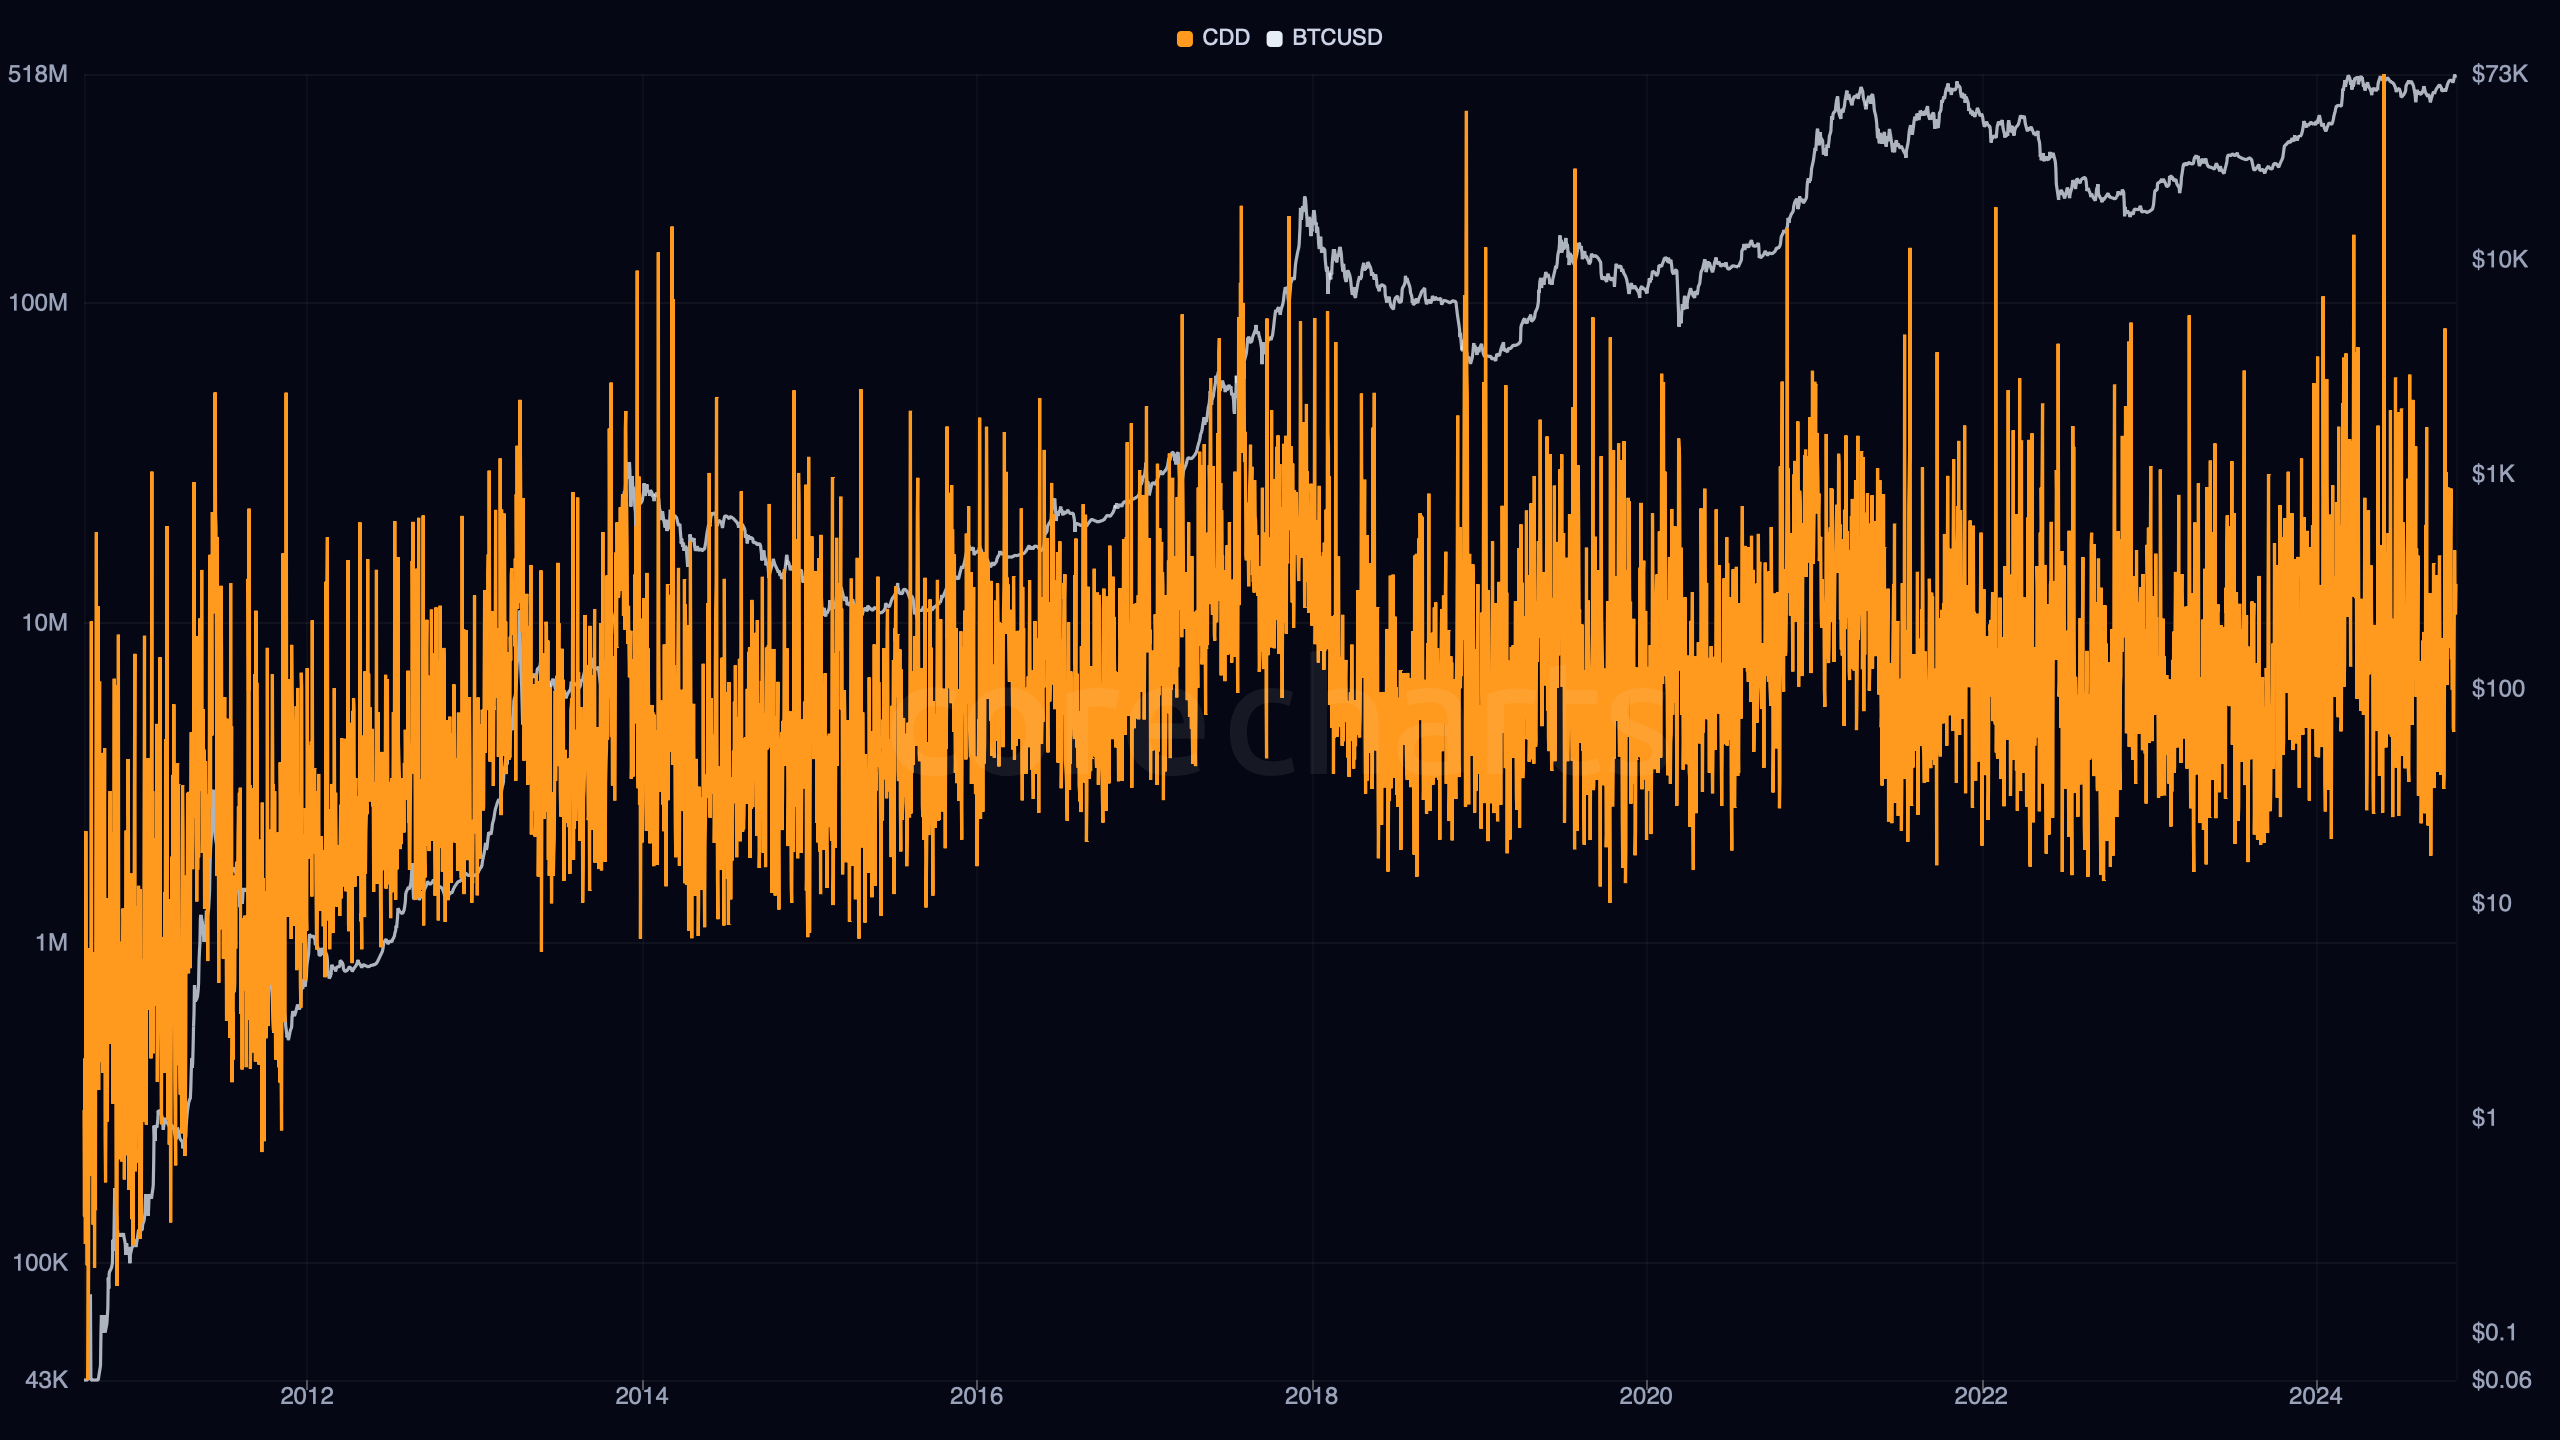This screenshot has height=1440, width=2560.
Task: Click the 2020 x-axis label
Action: pos(1646,1396)
